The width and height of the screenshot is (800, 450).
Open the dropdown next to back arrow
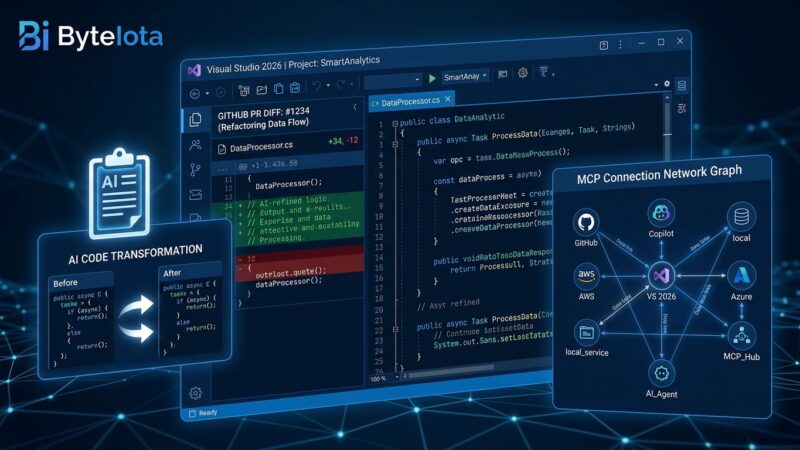click(x=207, y=94)
